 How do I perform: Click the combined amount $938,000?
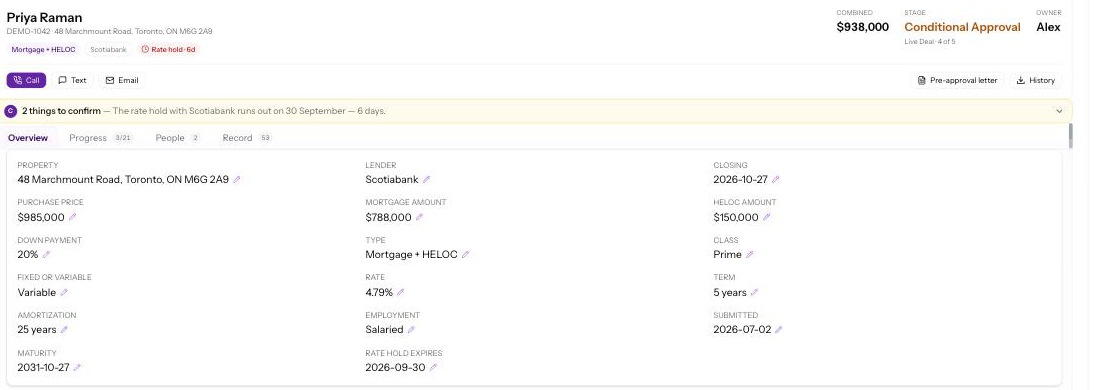tap(862, 27)
